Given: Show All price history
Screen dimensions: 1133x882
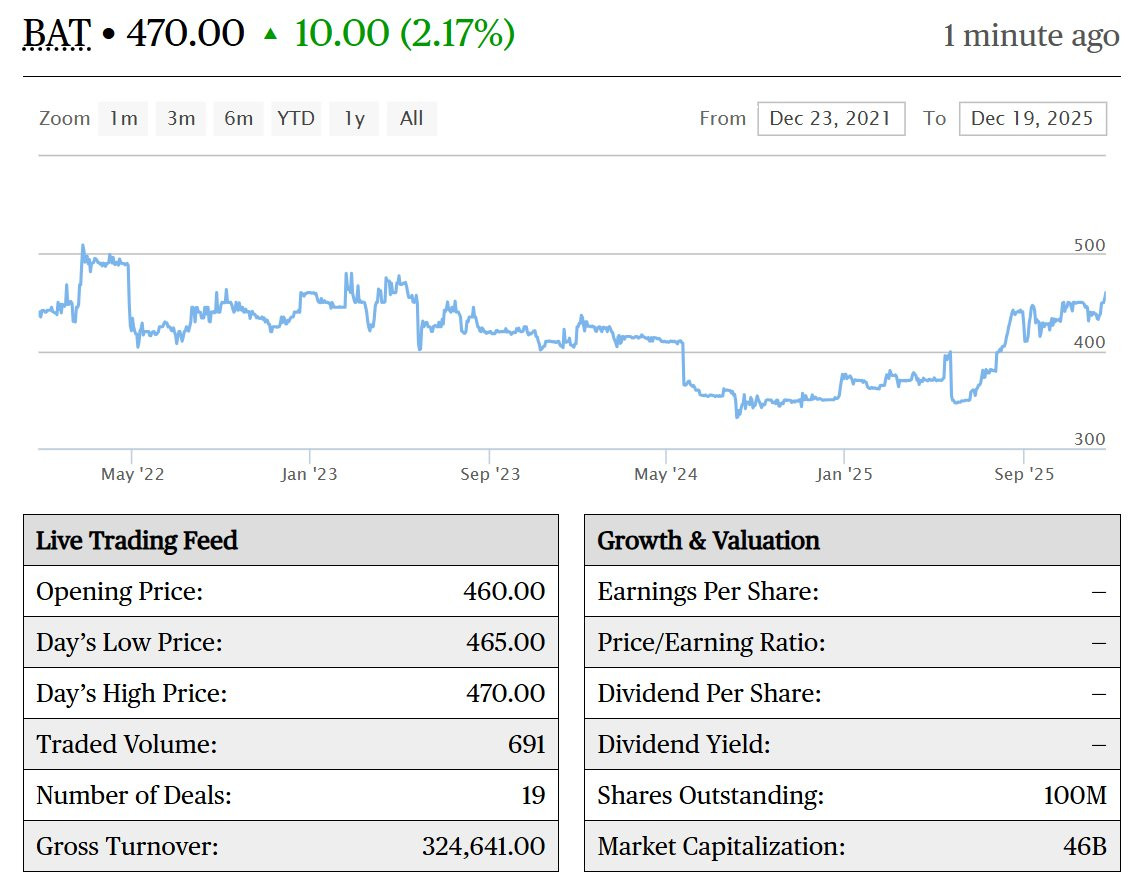Looking at the screenshot, I should pyautogui.click(x=411, y=119).
